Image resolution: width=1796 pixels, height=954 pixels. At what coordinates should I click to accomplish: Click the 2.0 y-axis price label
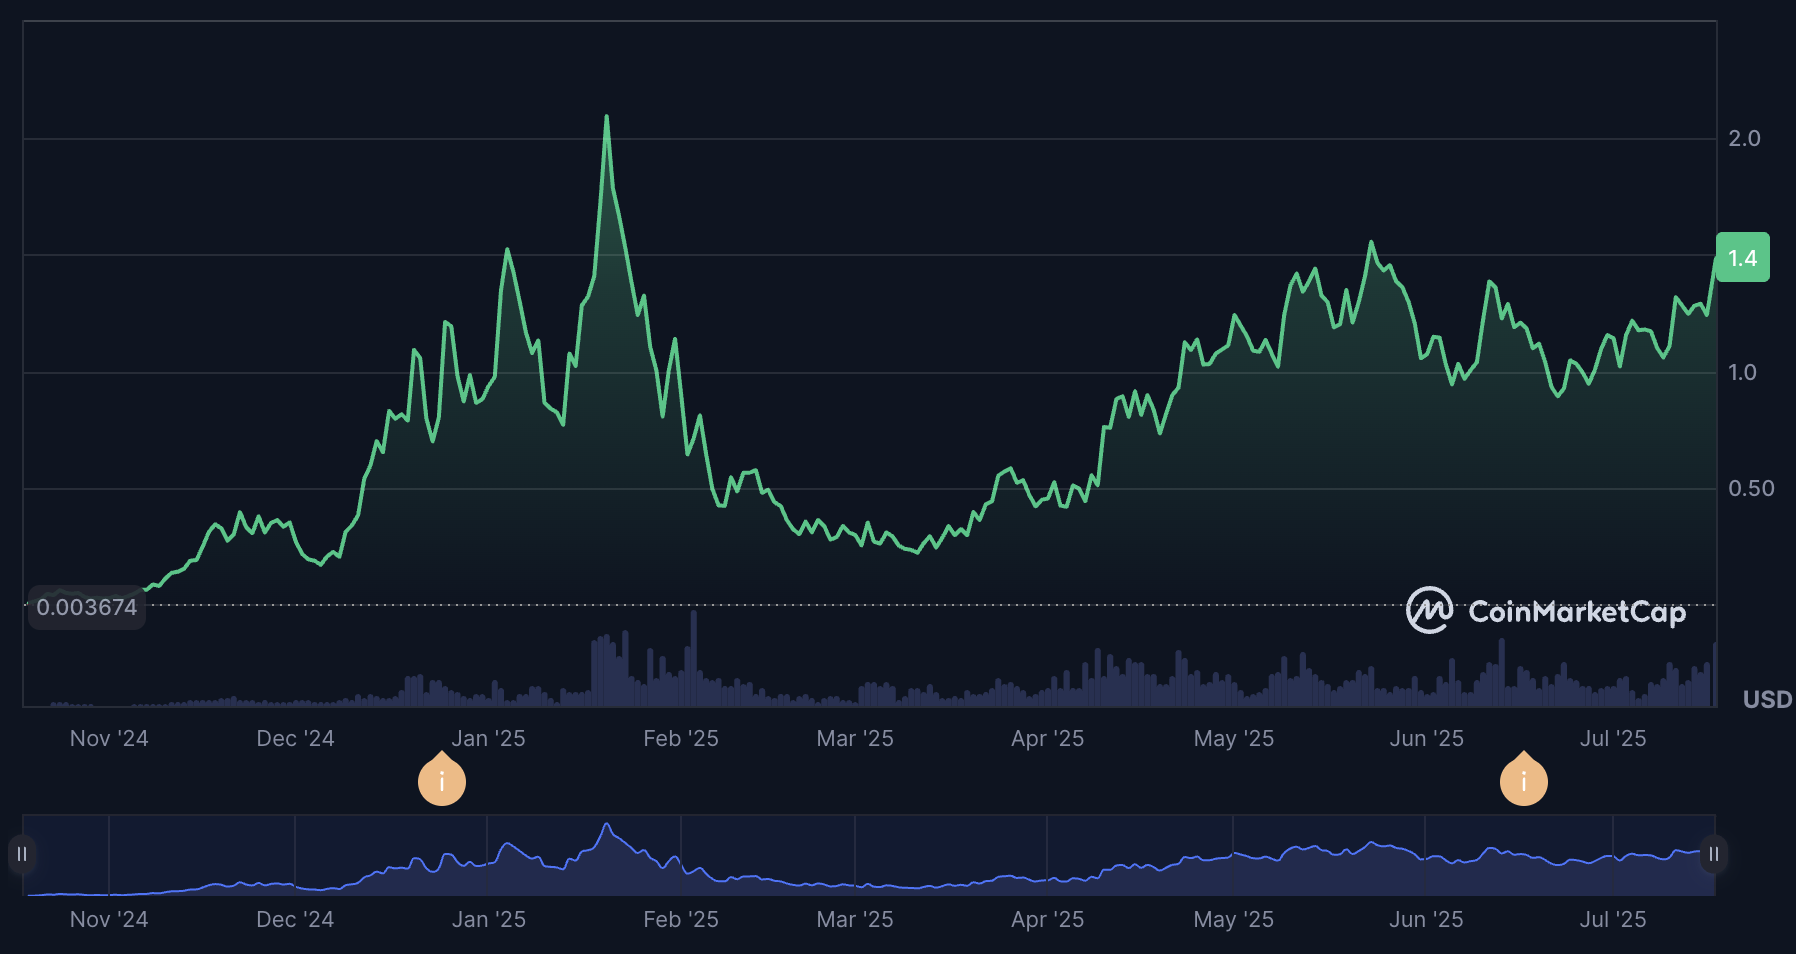tap(1745, 139)
